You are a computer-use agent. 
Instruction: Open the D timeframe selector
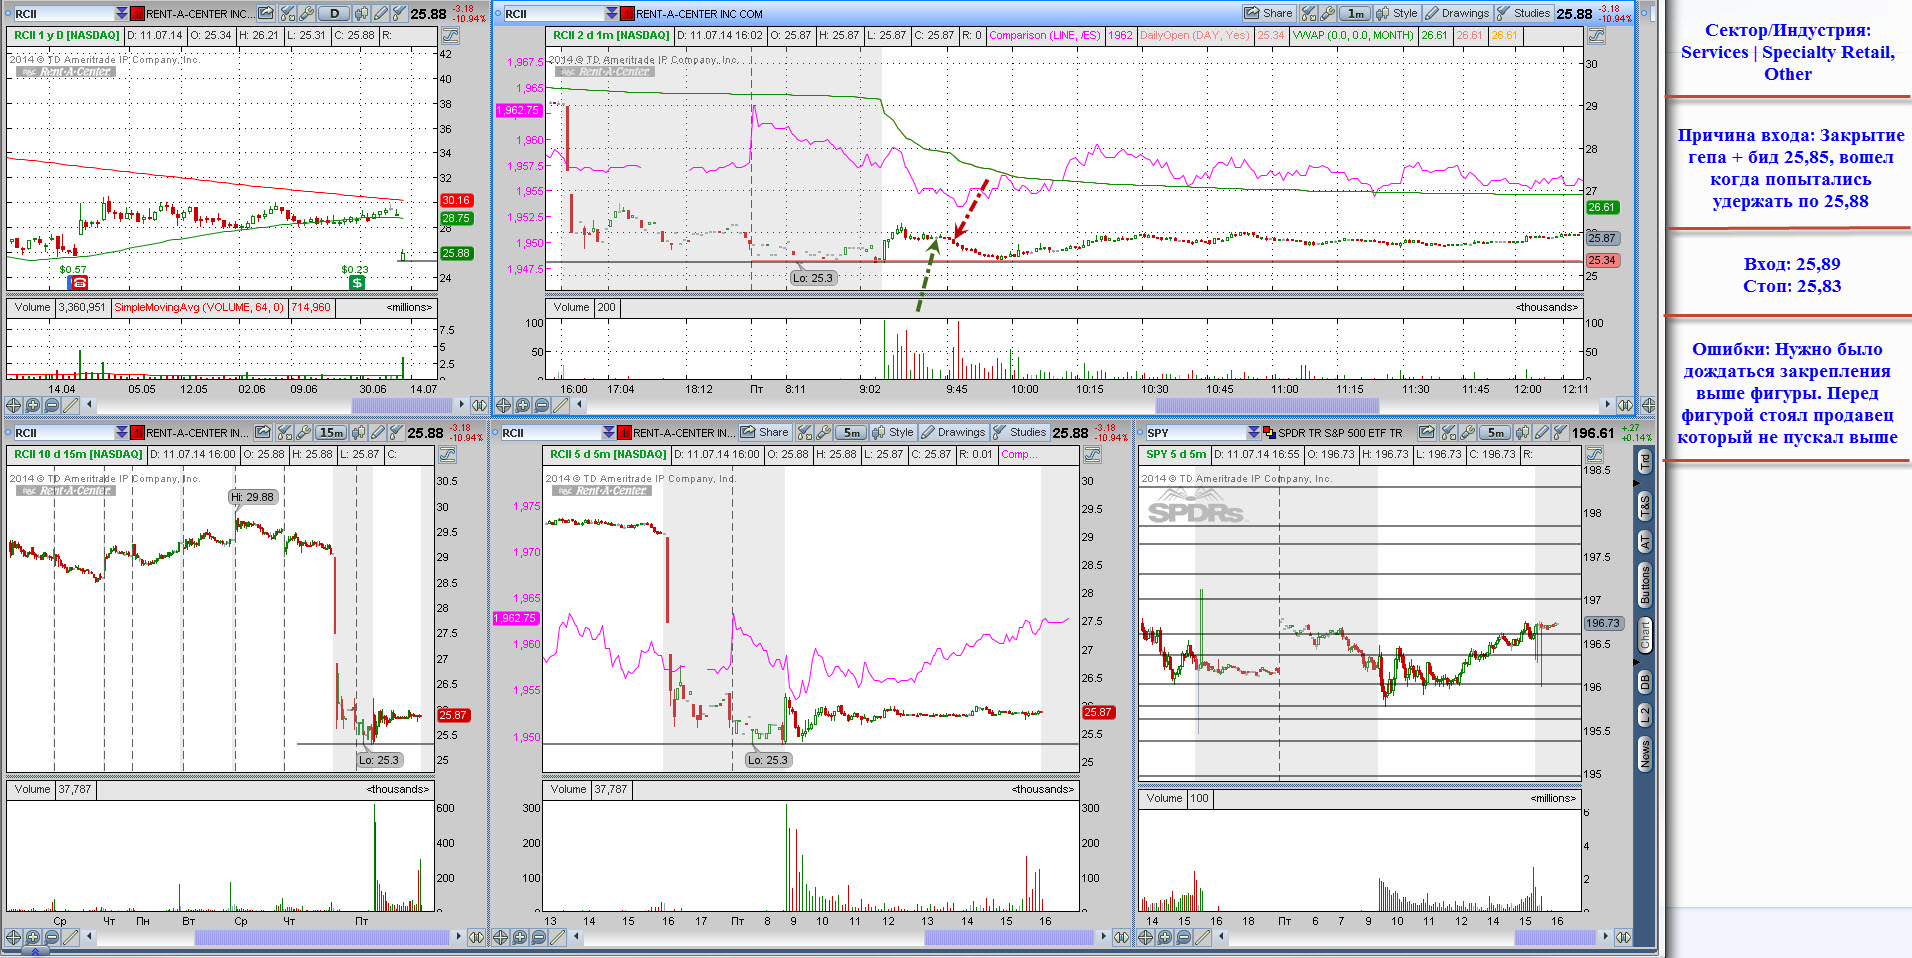pos(334,13)
